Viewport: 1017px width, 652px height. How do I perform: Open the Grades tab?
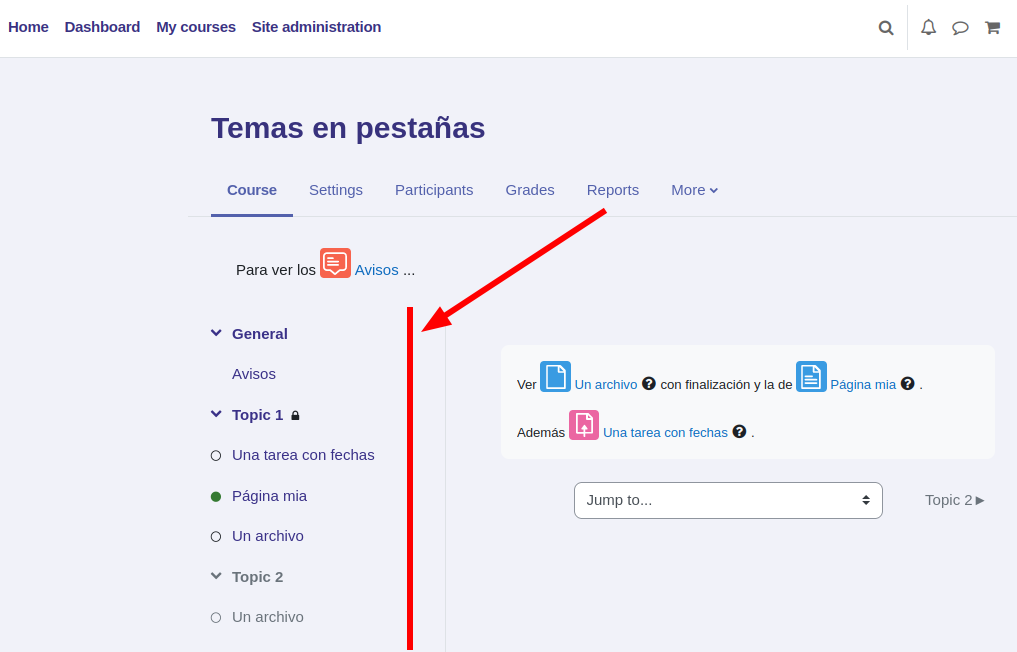pyautogui.click(x=530, y=190)
